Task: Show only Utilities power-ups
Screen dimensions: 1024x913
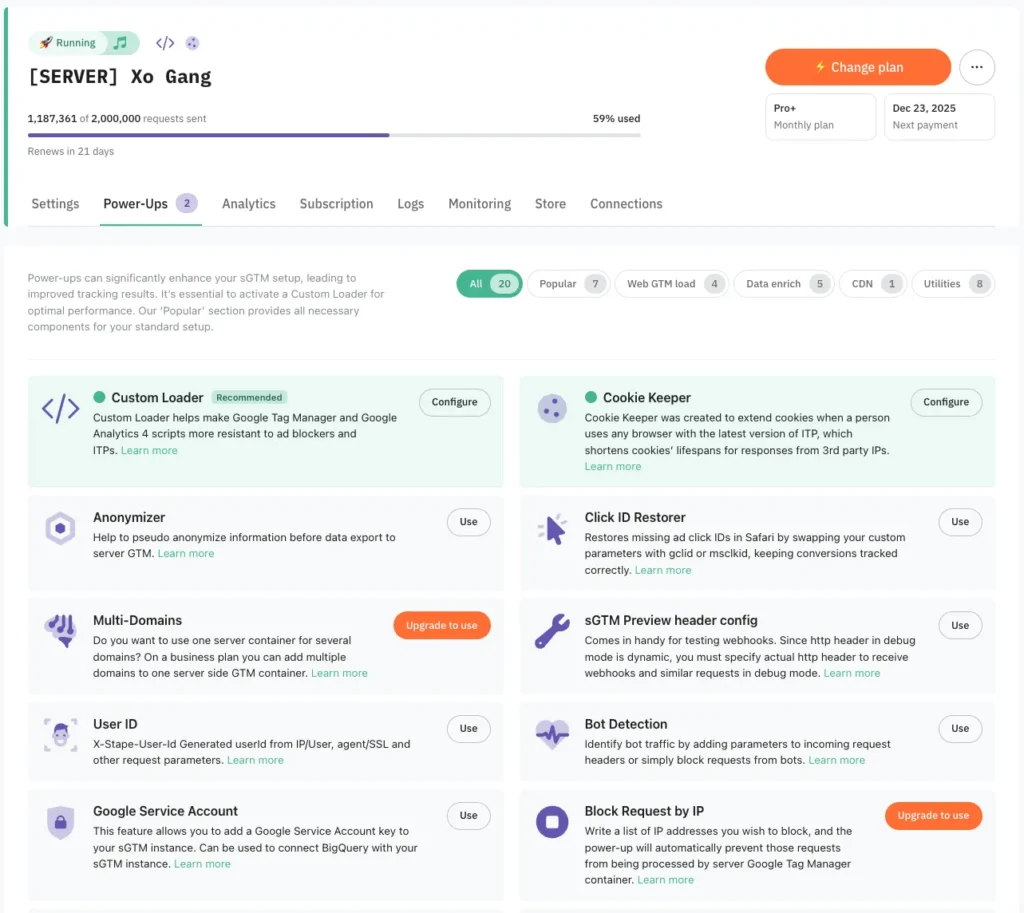Action: point(952,284)
